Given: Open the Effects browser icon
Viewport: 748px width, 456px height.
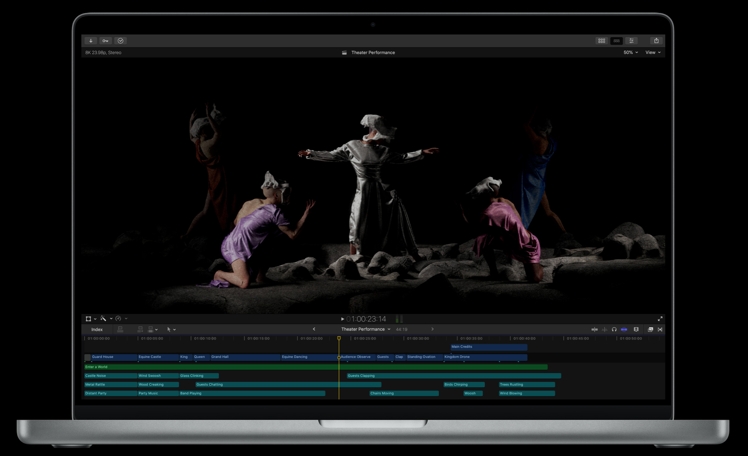Looking at the screenshot, I should coord(650,329).
